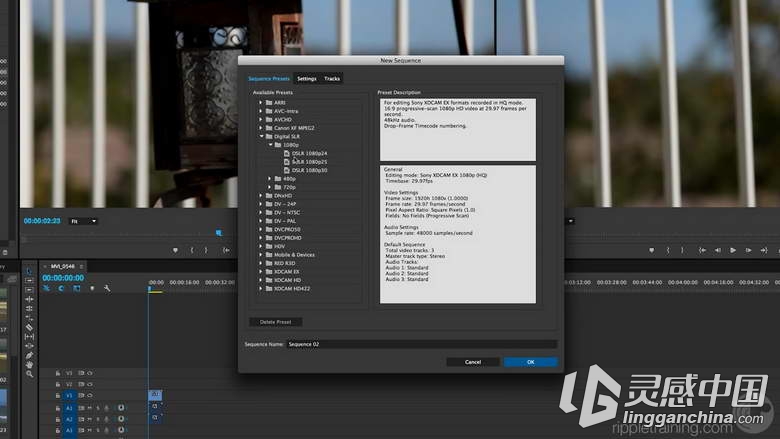Select the Hand tool
Screen dimensions: 780x439
click(29, 365)
